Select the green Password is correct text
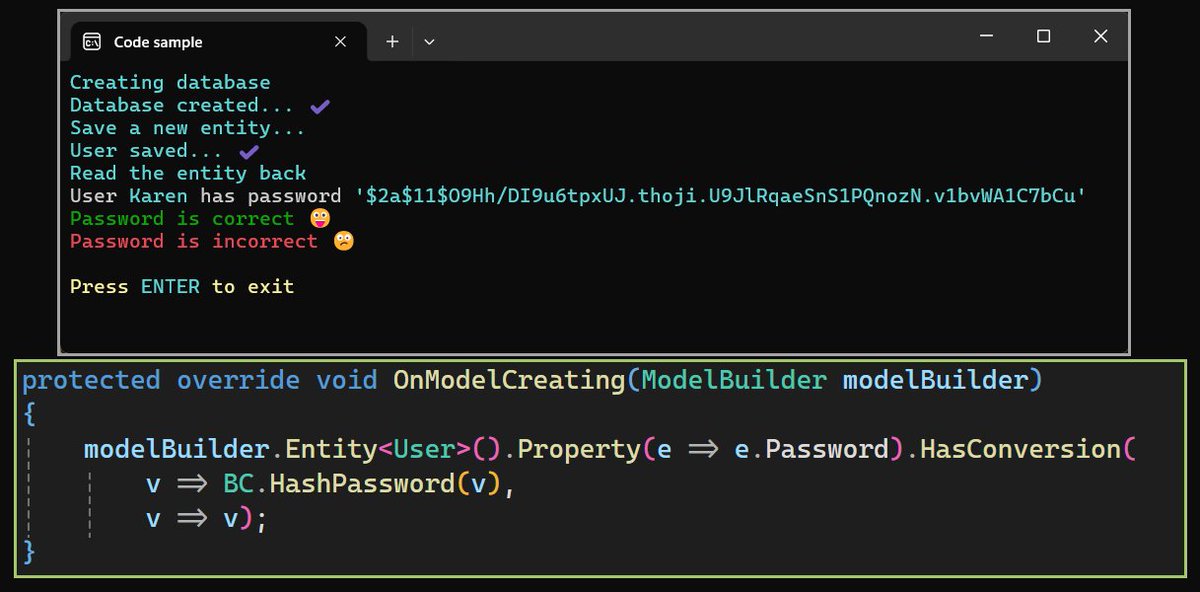This screenshot has width=1200, height=592. (x=184, y=218)
